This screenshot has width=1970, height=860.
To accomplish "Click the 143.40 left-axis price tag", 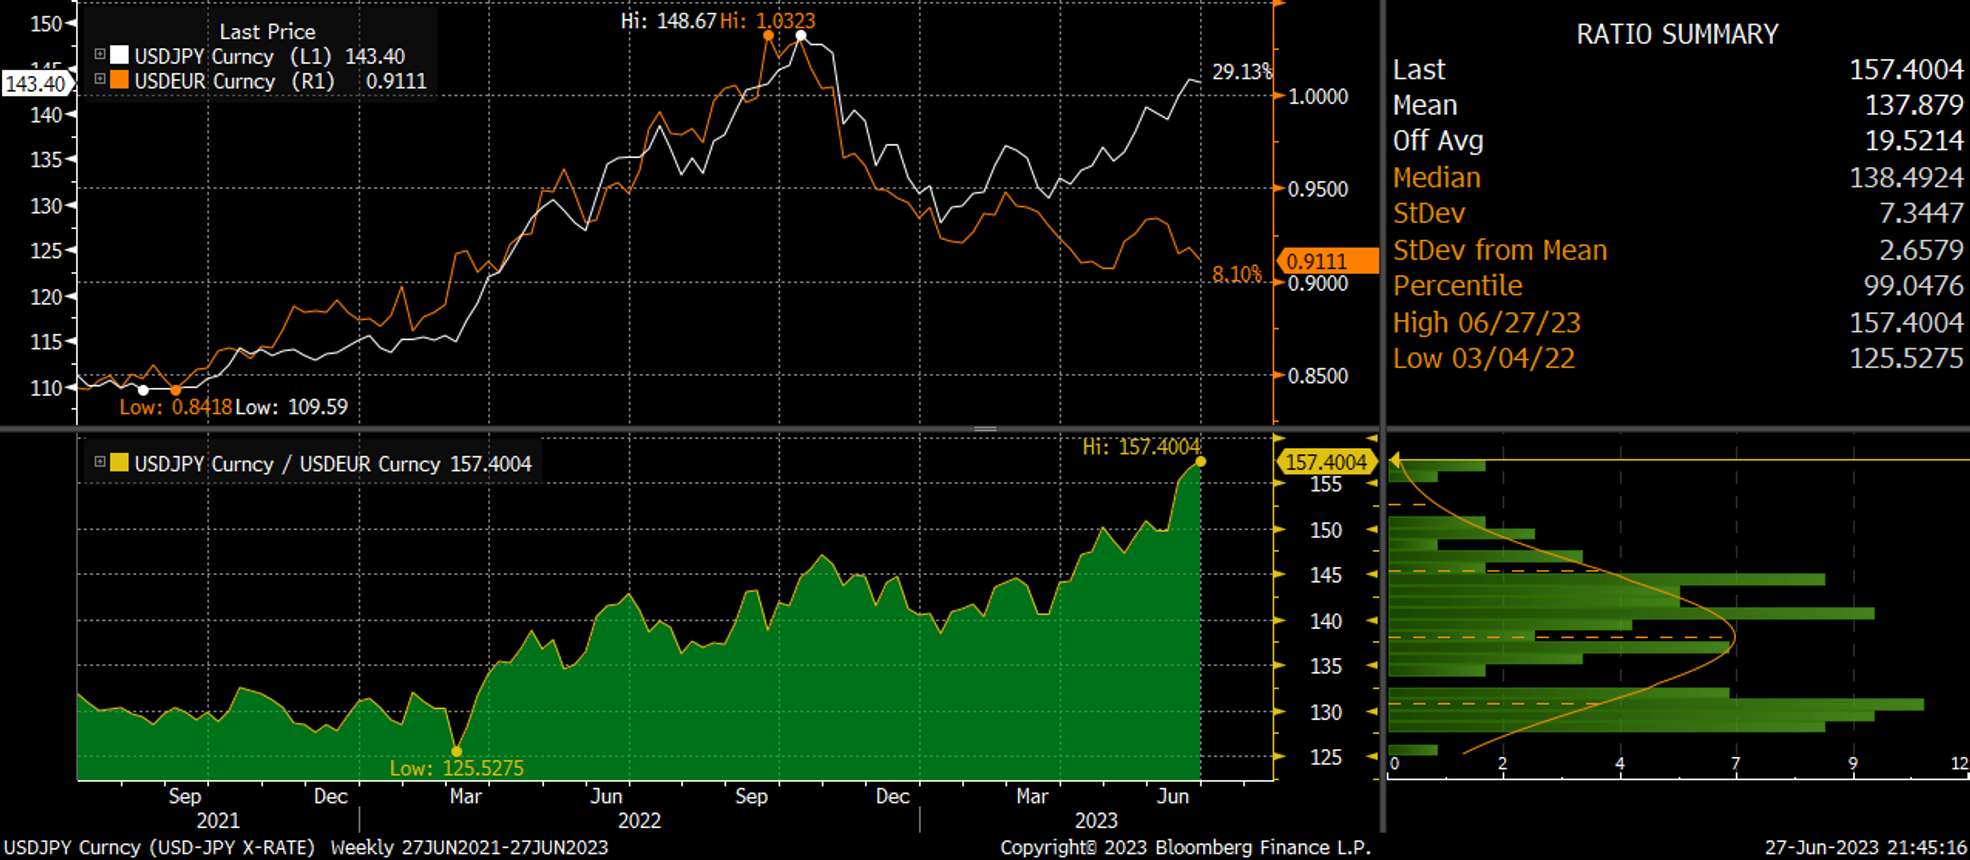I will (35, 84).
